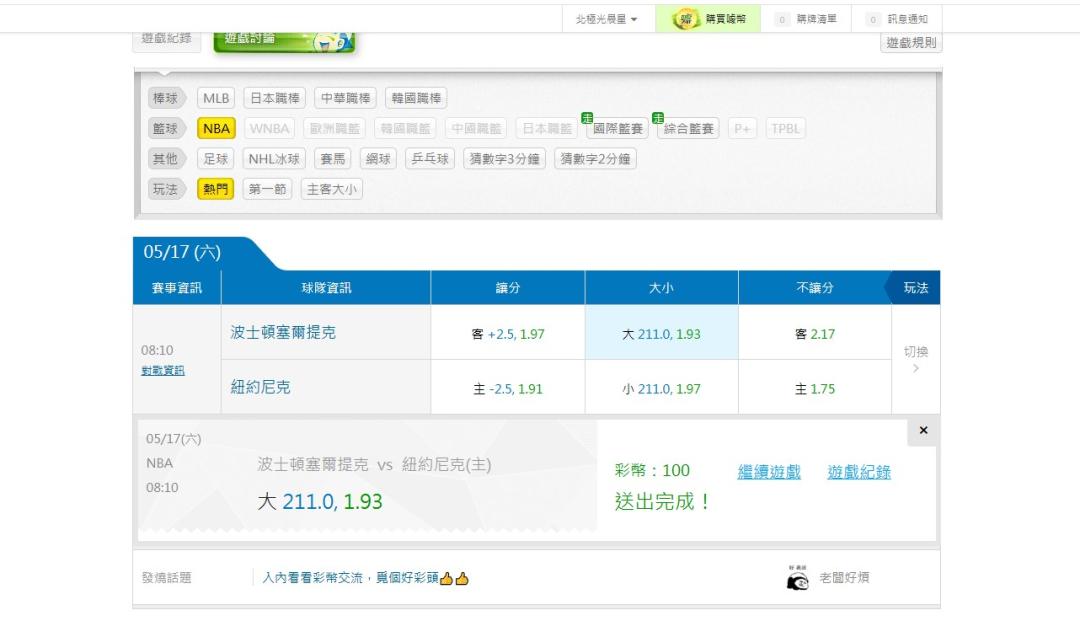Select the 綜合籃賽 filter
Screen dimensions: 1080x621
click(x=689, y=129)
